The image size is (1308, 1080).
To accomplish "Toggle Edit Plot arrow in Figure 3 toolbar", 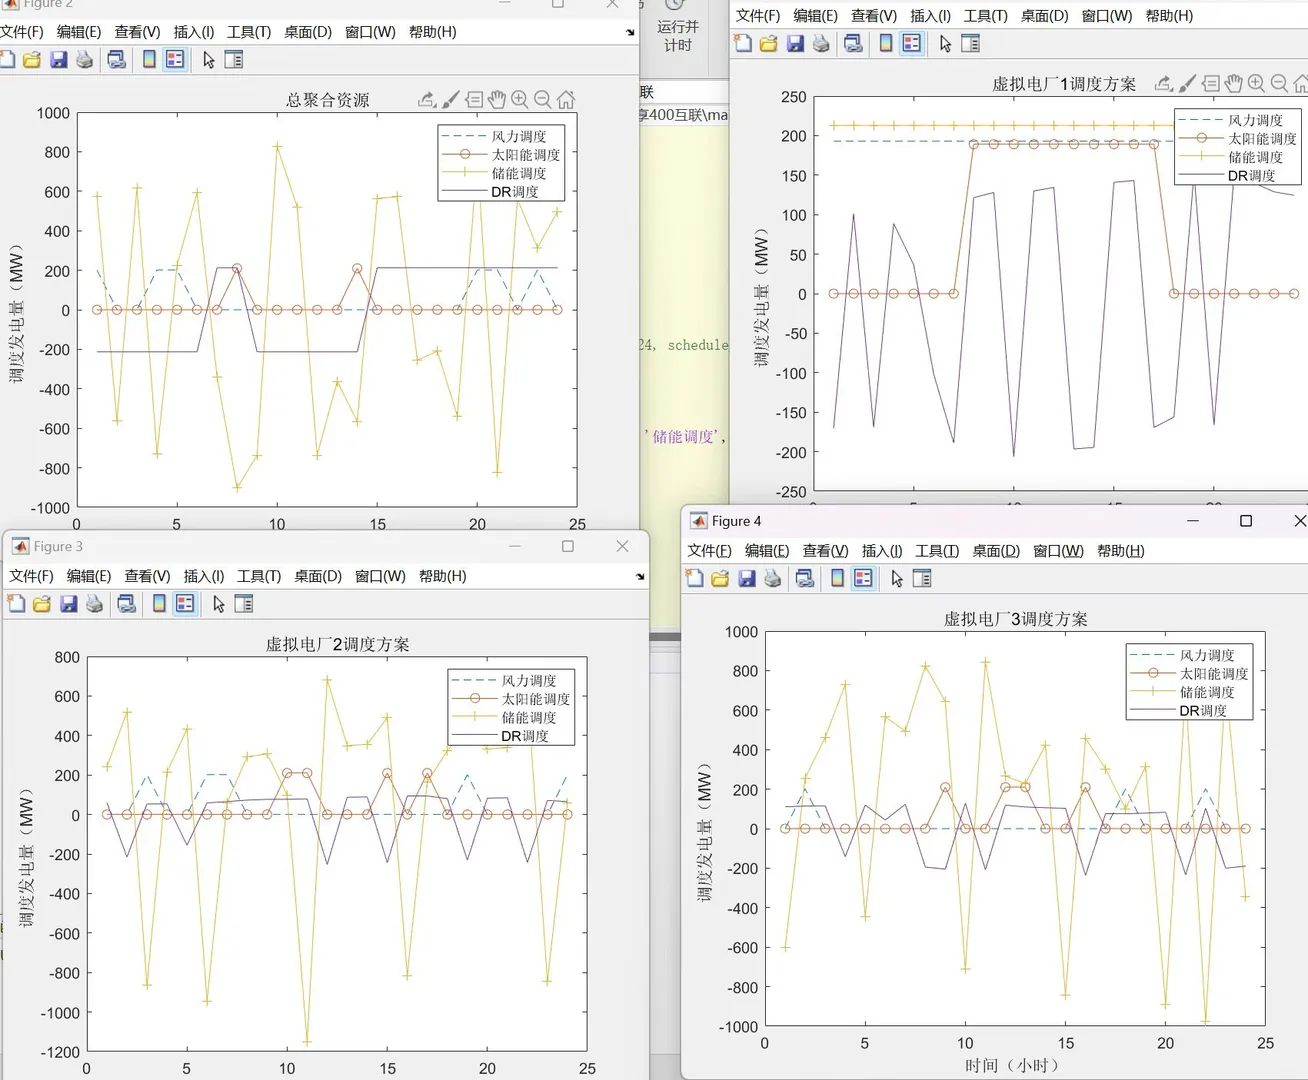I will coord(219,604).
